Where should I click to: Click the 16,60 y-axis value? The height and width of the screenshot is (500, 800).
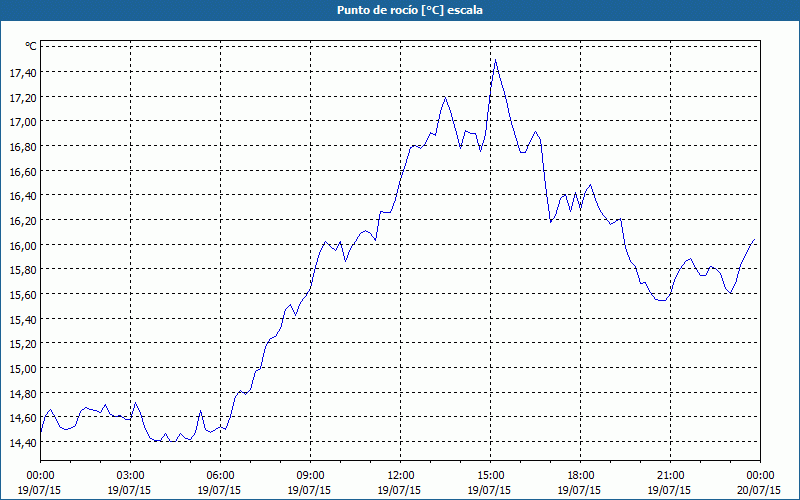coord(23,171)
